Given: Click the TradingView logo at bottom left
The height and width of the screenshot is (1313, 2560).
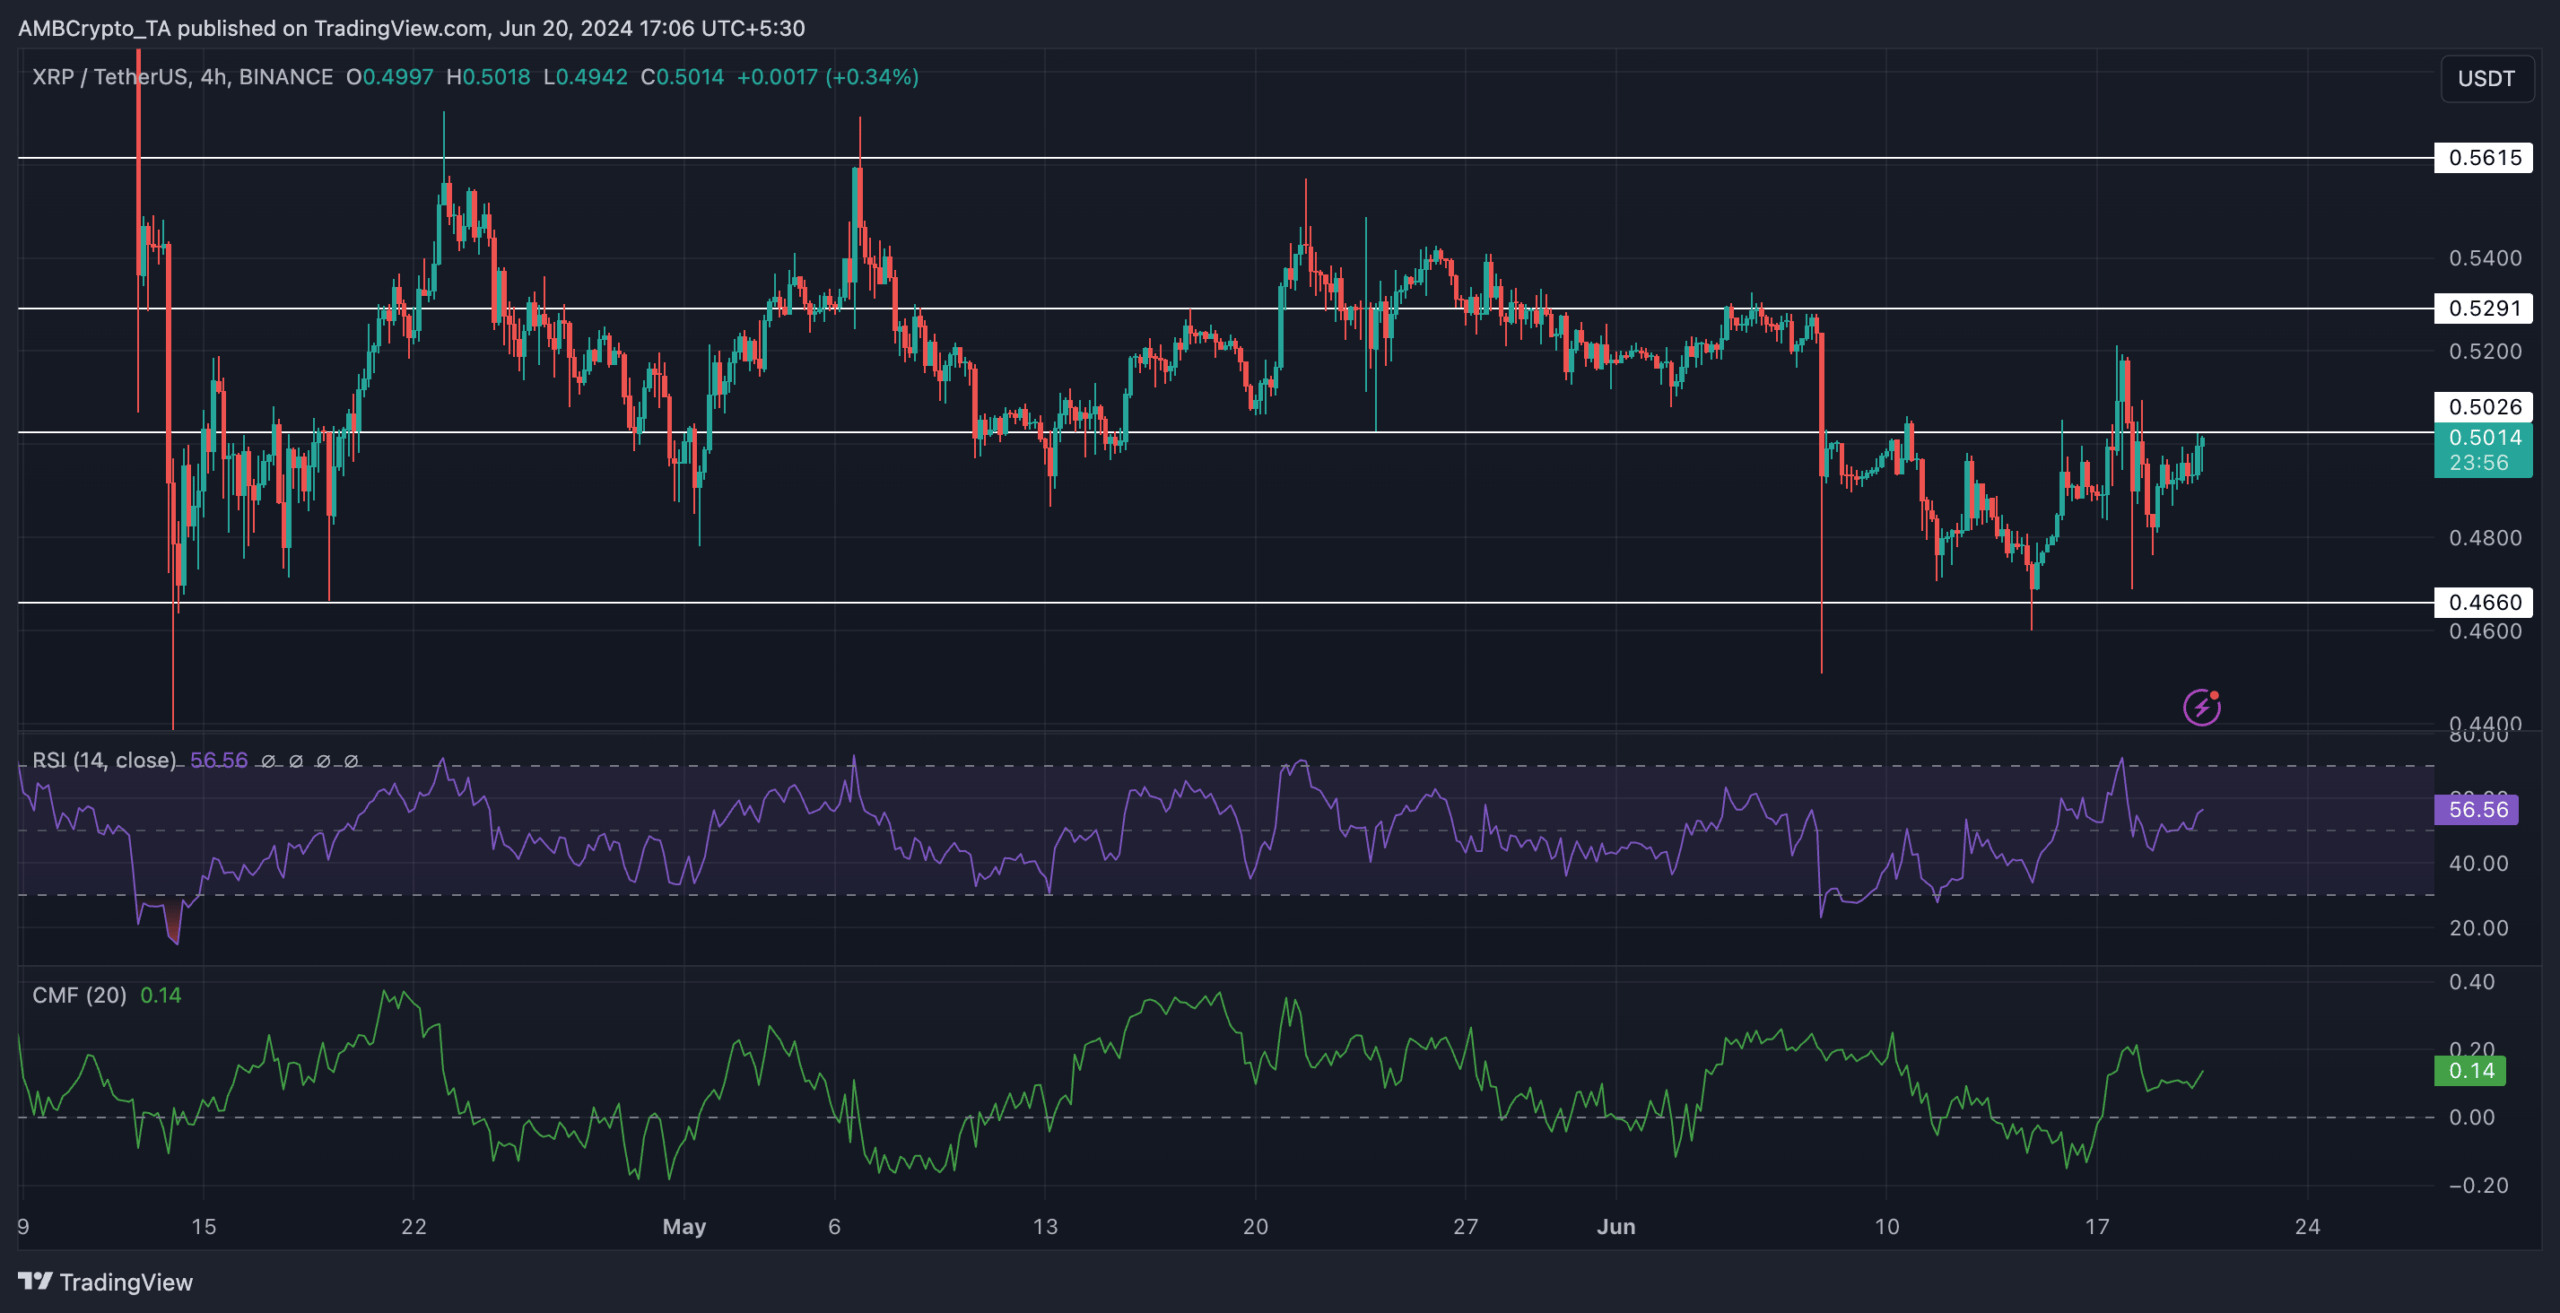Looking at the screenshot, I should (105, 1282).
